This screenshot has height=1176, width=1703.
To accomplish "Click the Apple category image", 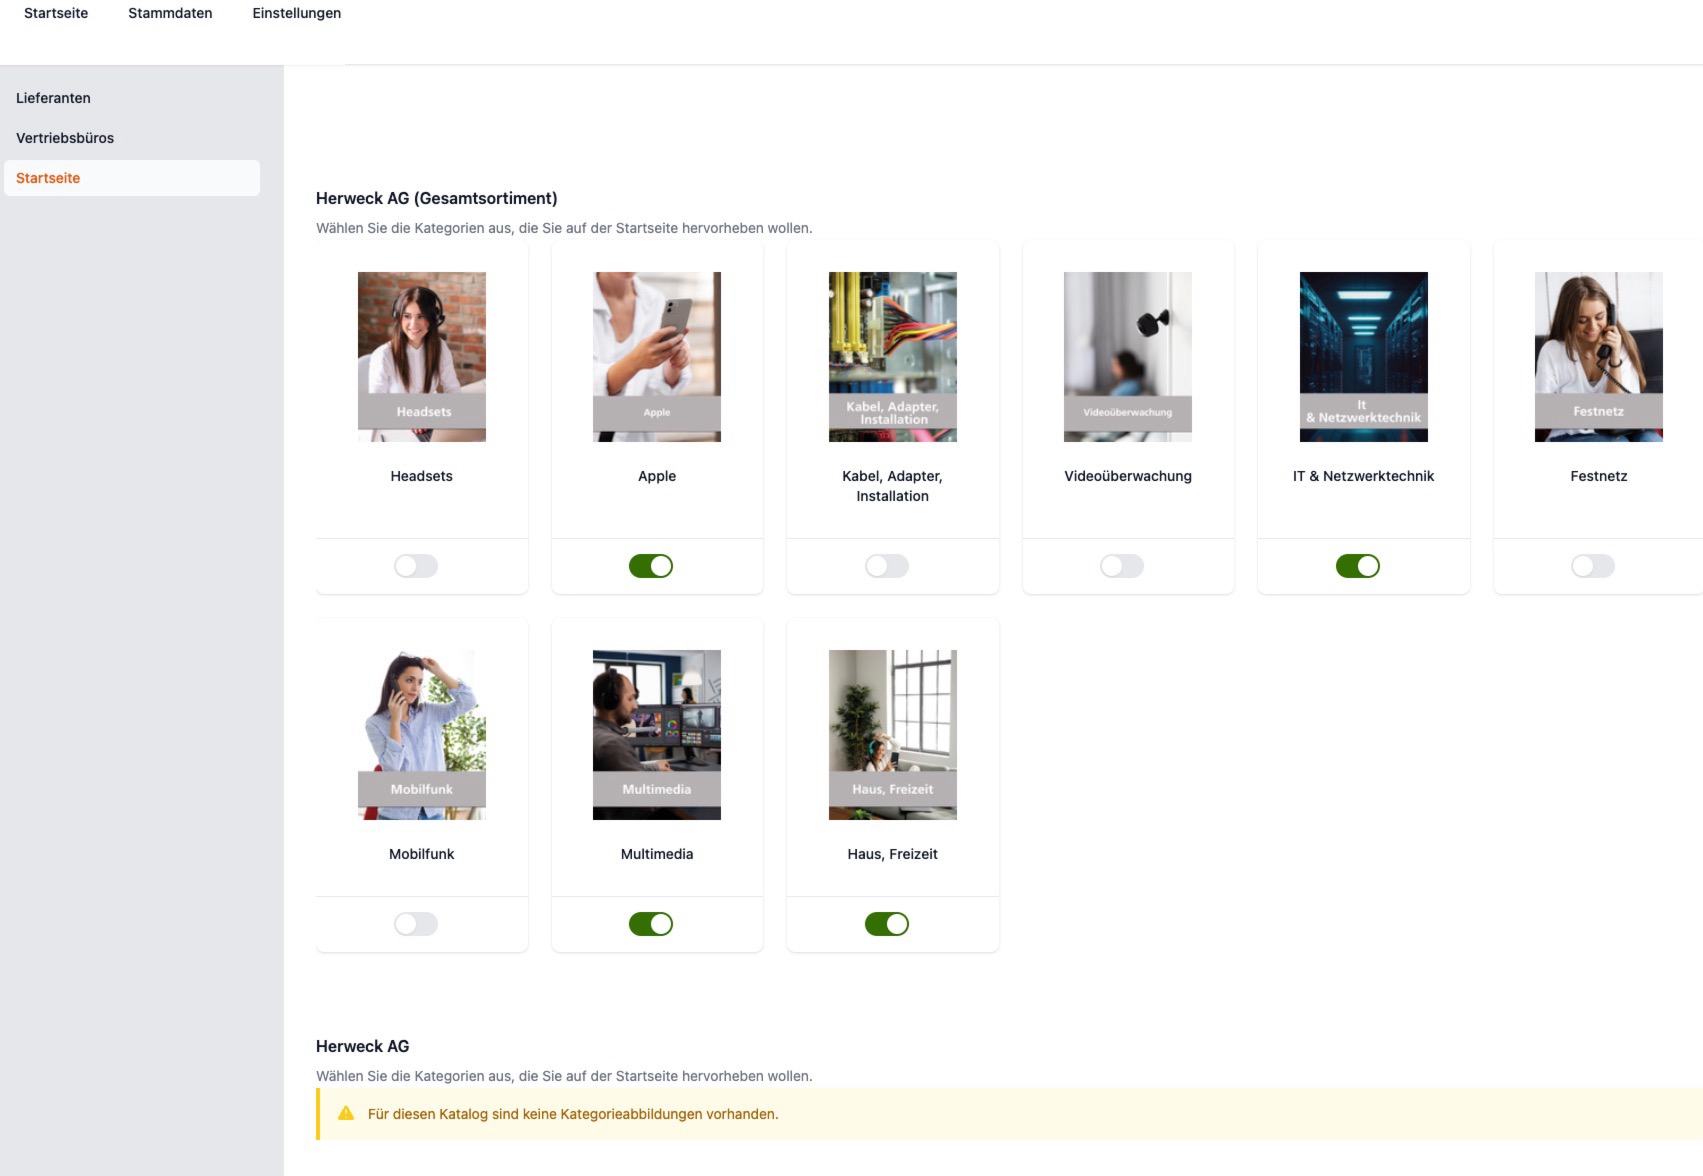I will click(x=656, y=356).
